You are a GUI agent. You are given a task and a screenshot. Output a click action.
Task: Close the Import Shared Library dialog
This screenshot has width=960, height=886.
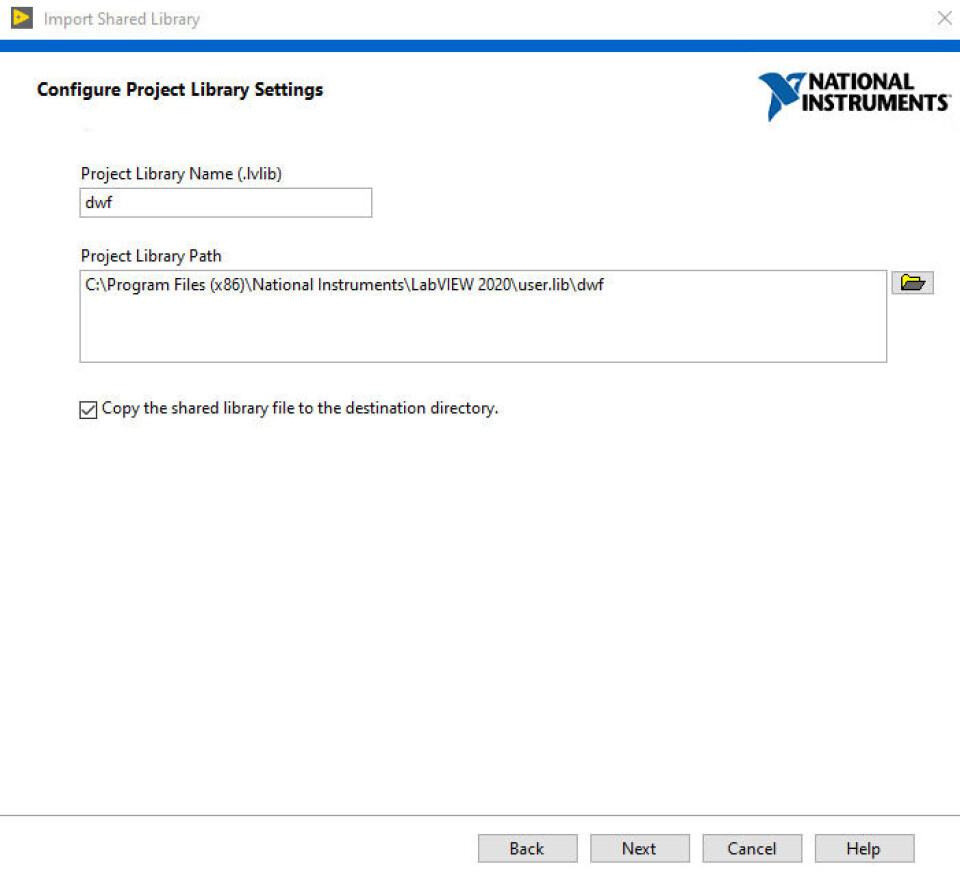[x=944, y=18]
